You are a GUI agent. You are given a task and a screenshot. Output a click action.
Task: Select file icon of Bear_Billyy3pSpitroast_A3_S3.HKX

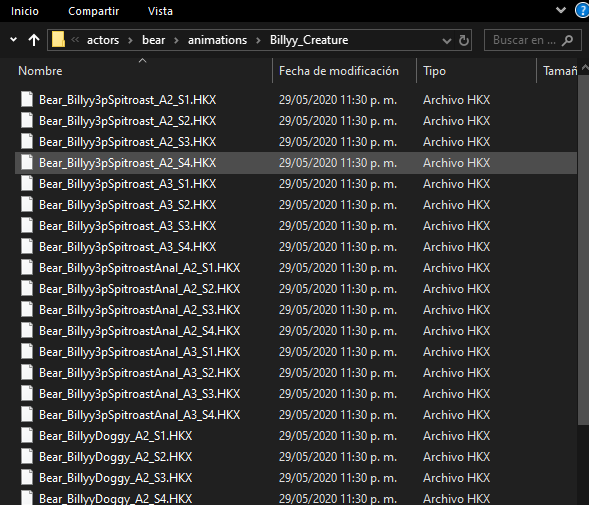coord(27,226)
